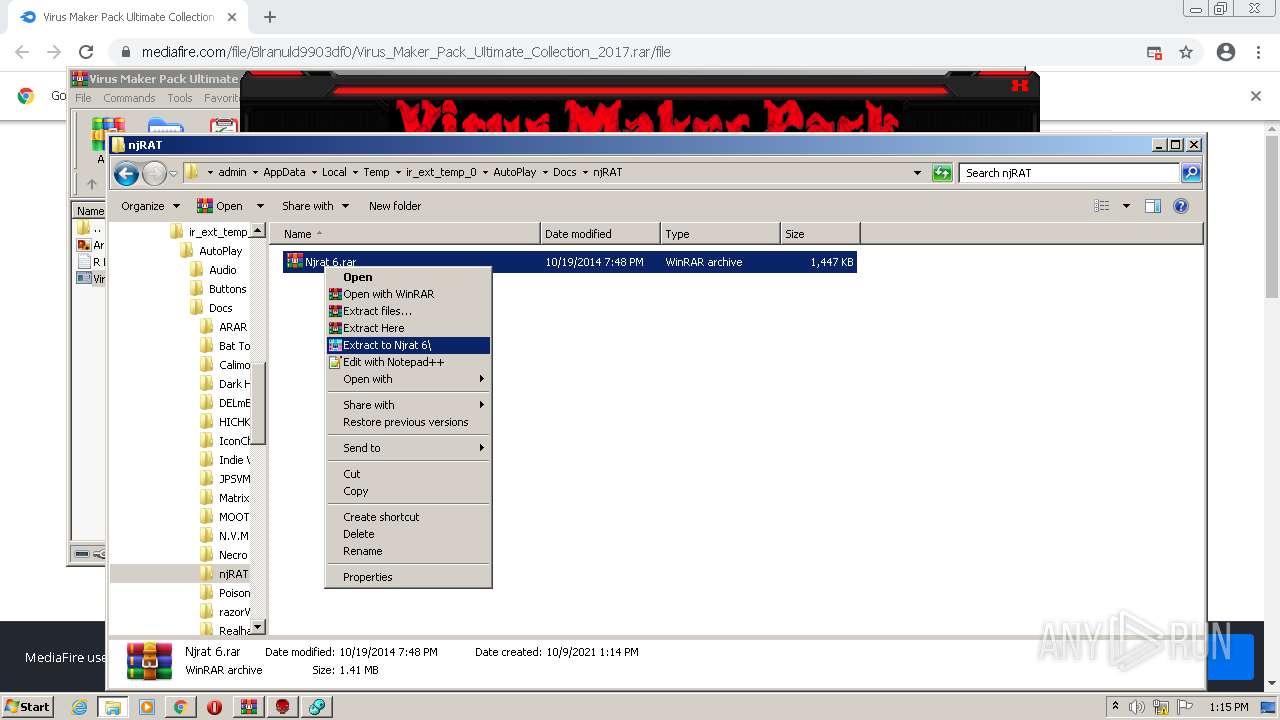Expand the Send to submenu
The width and height of the screenshot is (1280, 720).
pyautogui.click(x=408, y=448)
